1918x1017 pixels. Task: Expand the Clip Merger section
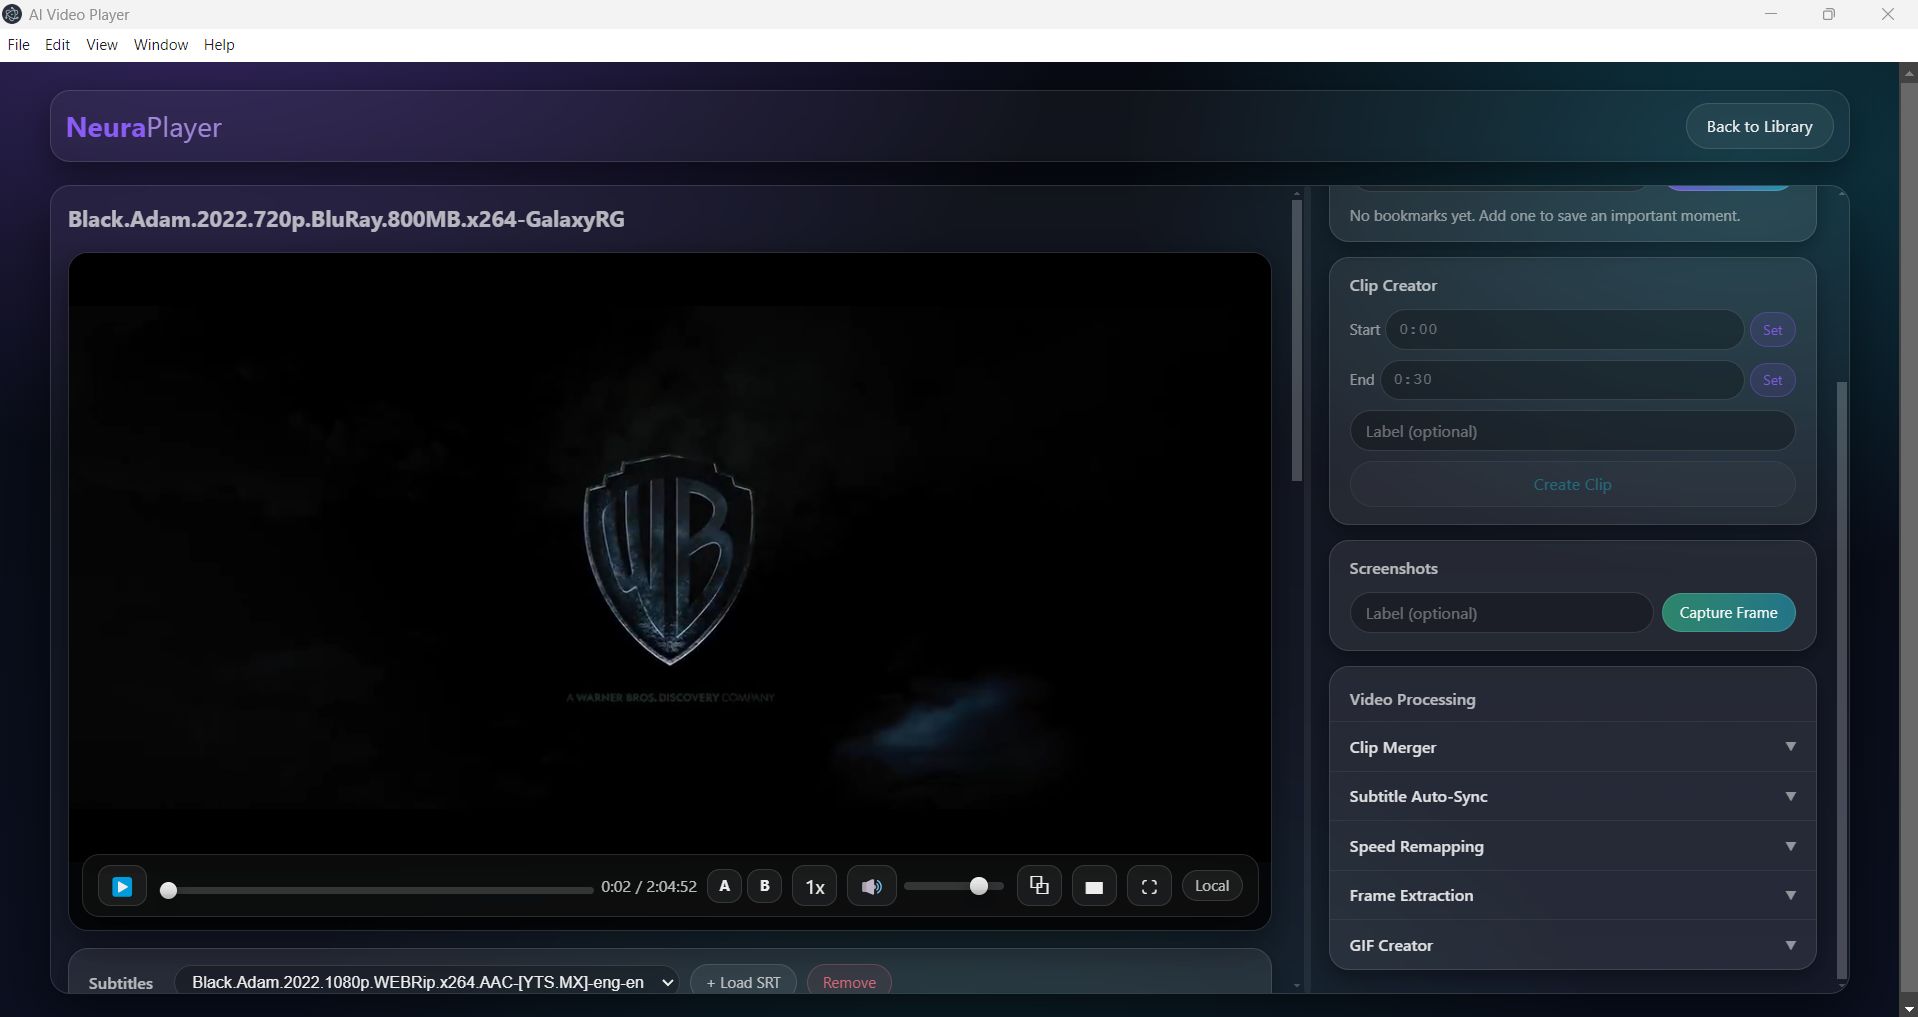tap(1572, 747)
